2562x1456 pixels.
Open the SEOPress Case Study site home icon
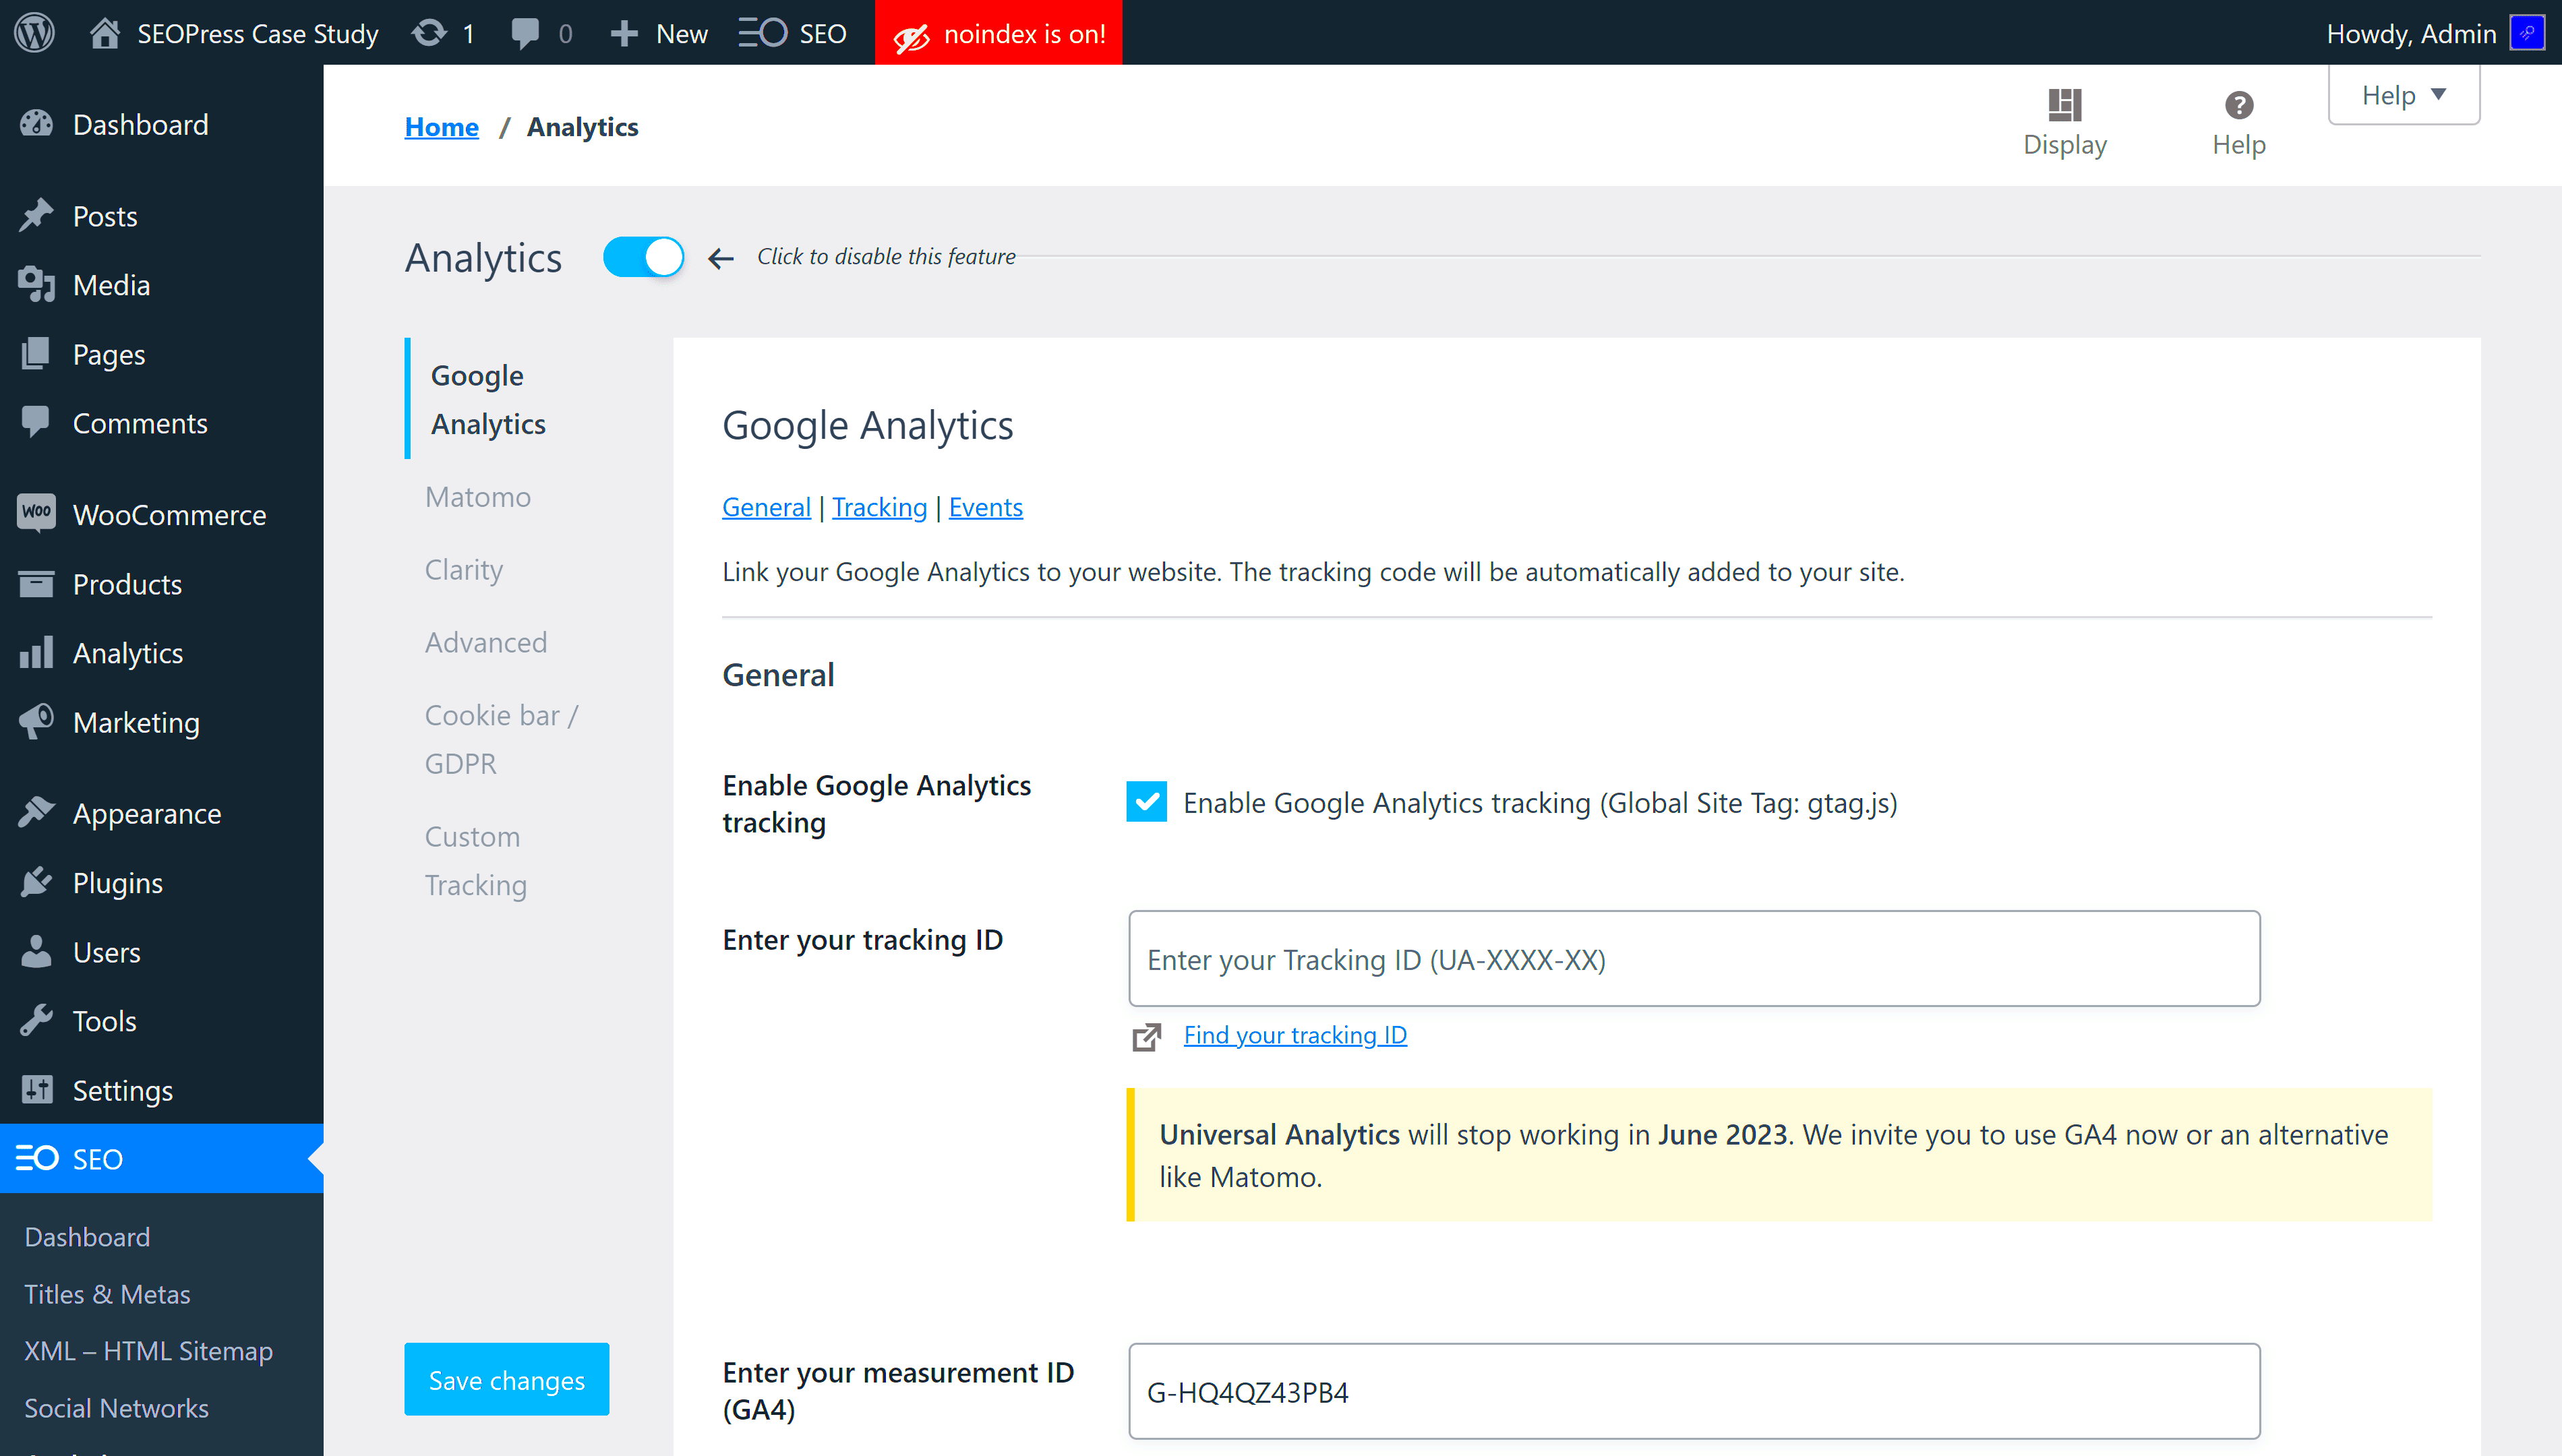coord(104,33)
